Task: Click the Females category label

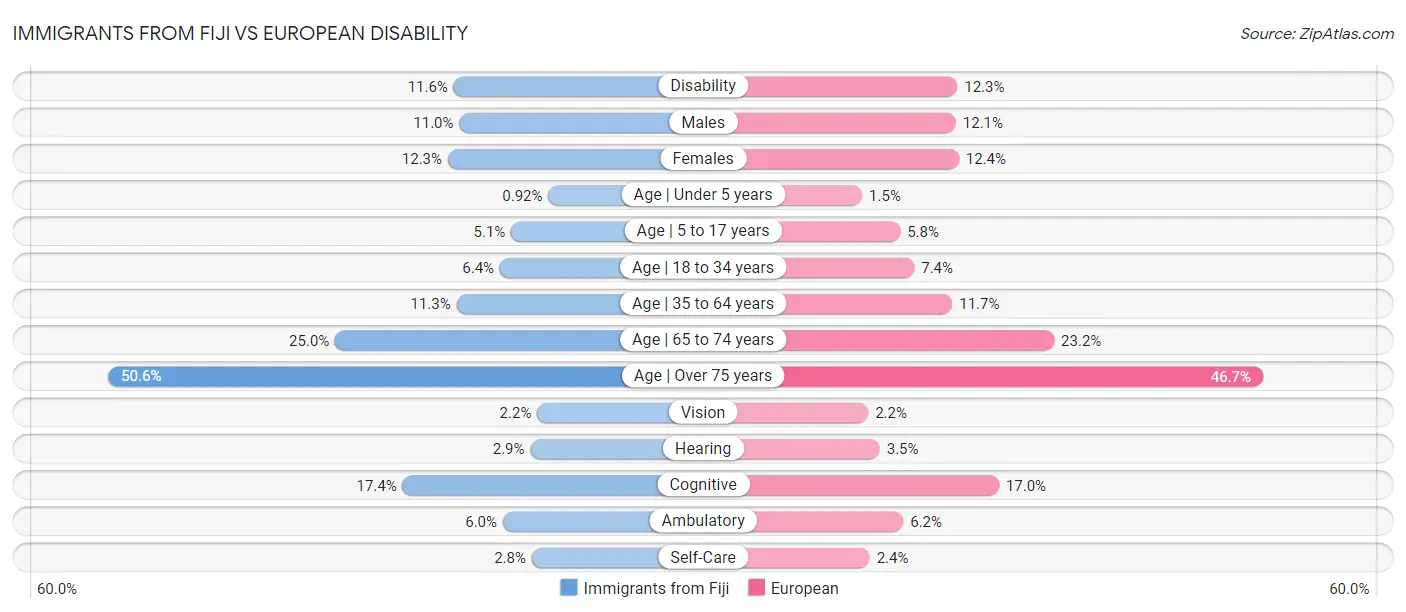Action: click(703, 158)
